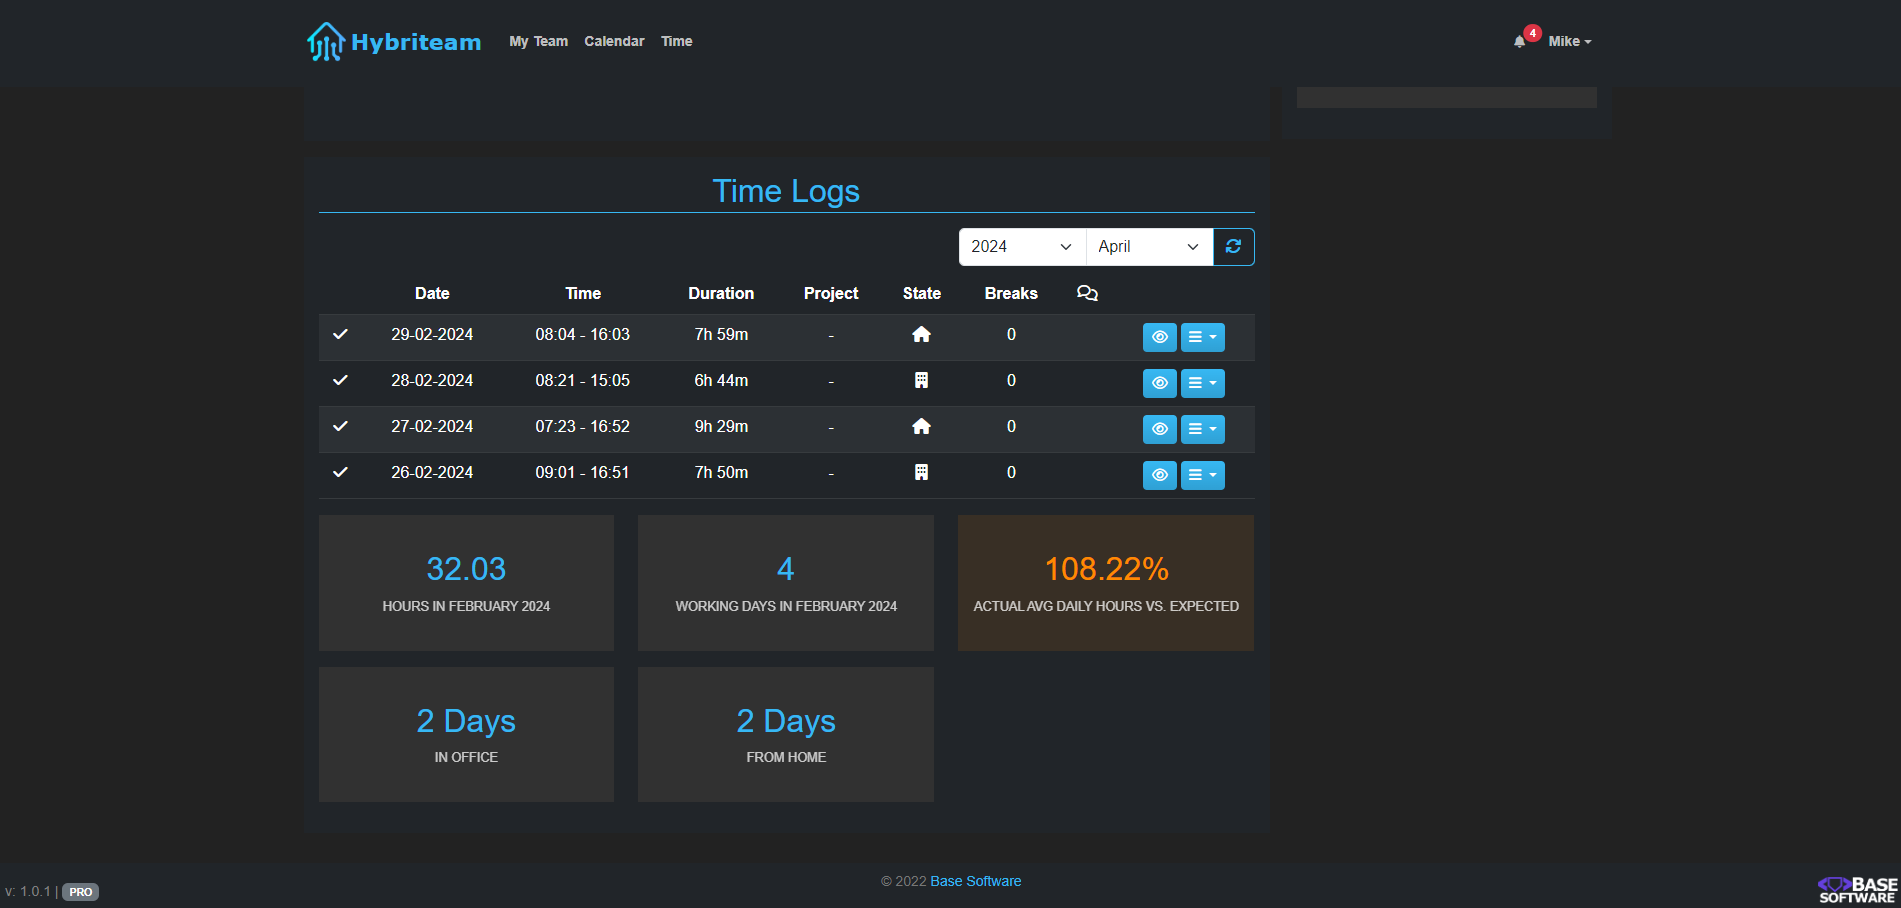Open the Calendar menu item
Viewport: 1901px width, 908px height.
(x=614, y=41)
